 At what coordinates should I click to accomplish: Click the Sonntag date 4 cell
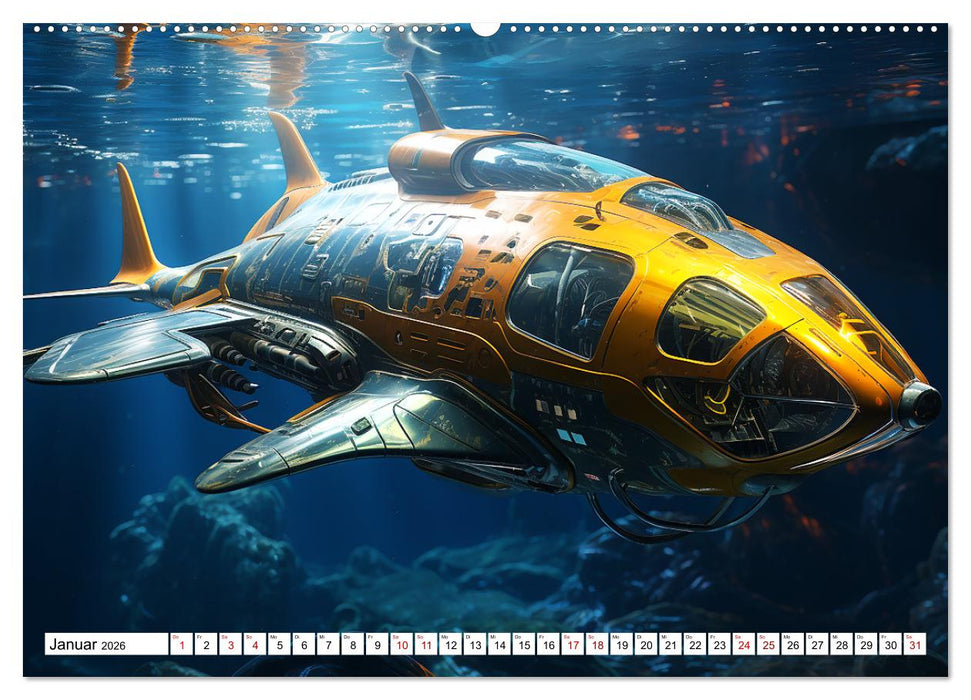coord(256,646)
